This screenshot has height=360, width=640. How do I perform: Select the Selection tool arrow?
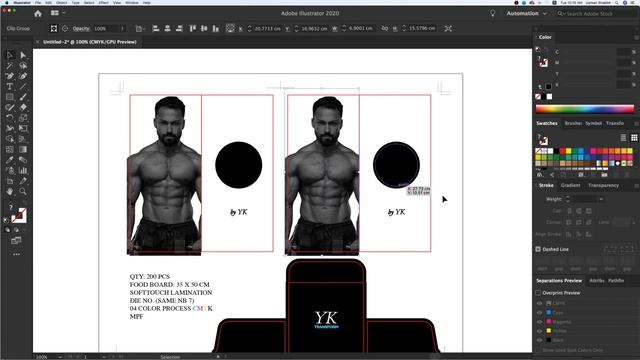[10, 55]
